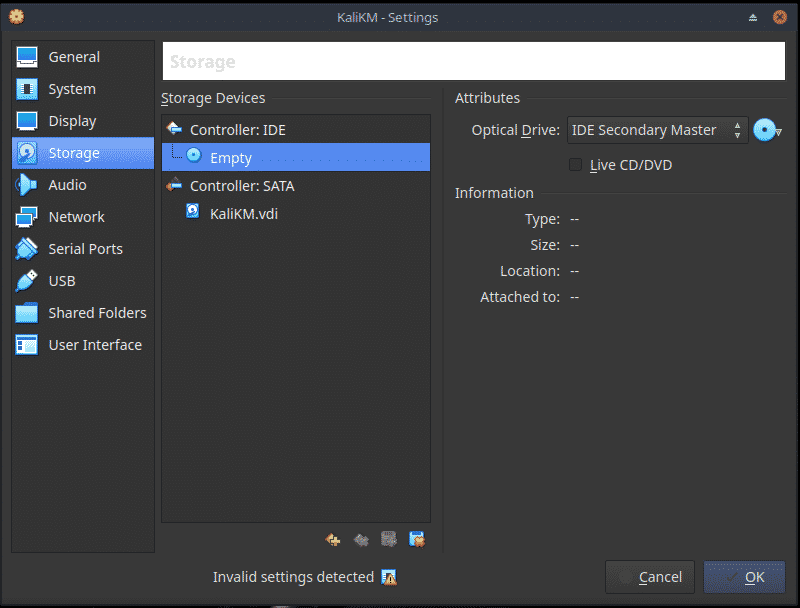Image resolution: width=800 pixels, height=608 pixels.
Task: Open the General settings section
Action: click(x=74, y=57)
